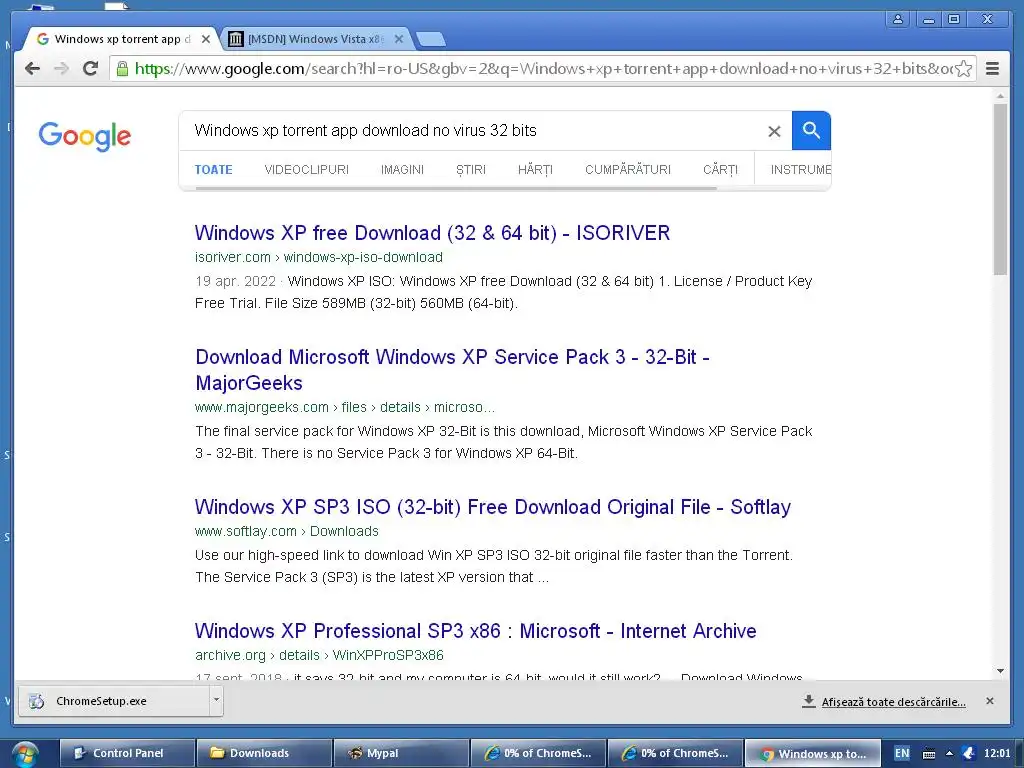
Task: Click the www.softlay.com Downloads breadcrumb
Action: coord(287,532)
